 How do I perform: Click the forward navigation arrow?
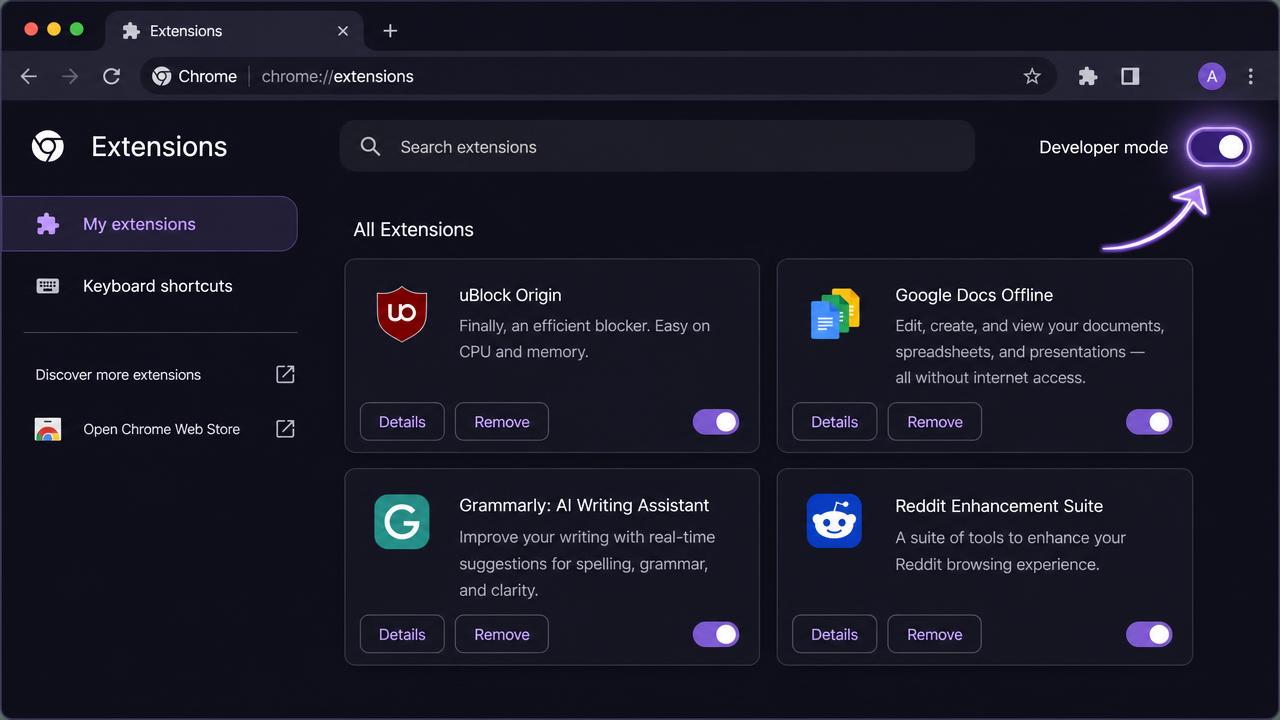[x=70, y=76]
